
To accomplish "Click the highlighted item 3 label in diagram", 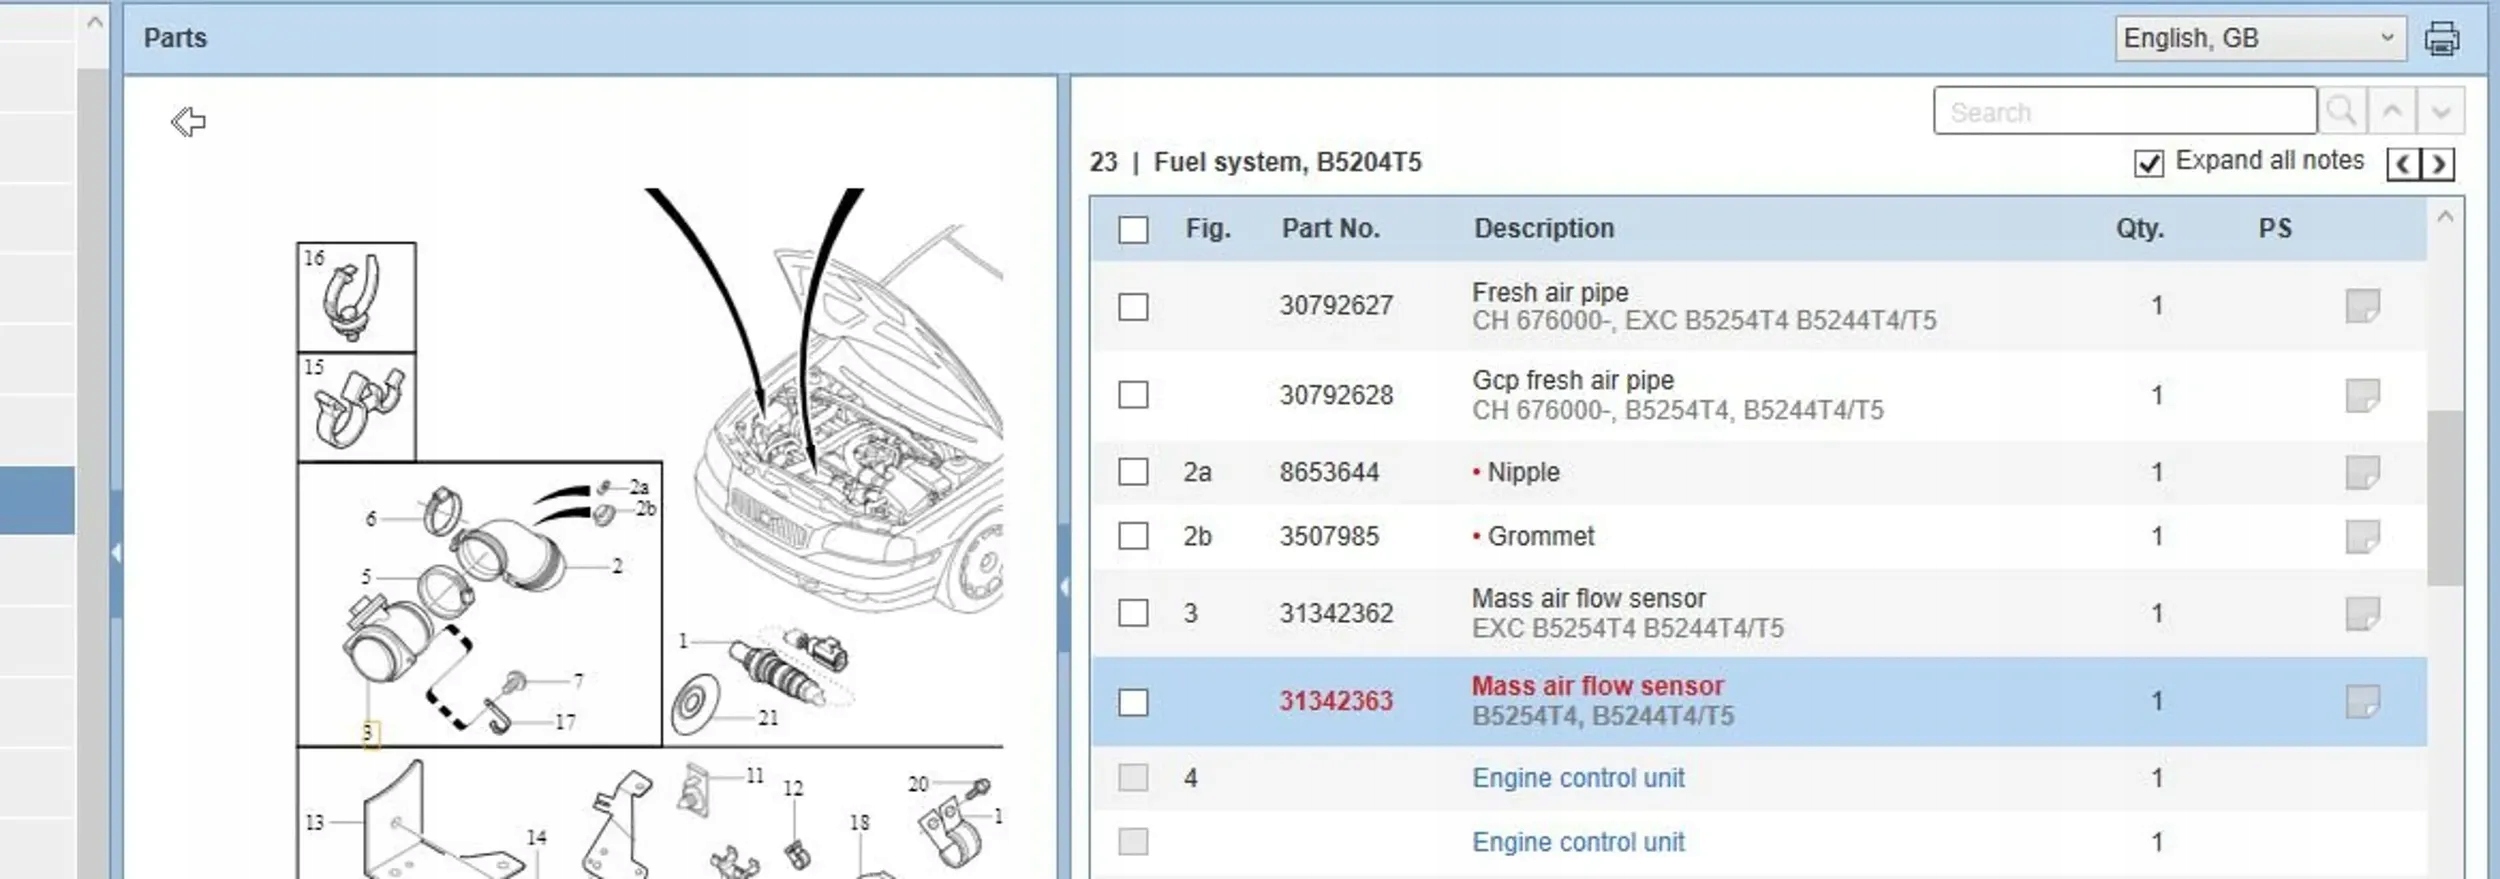I will [x=369, y=733].
